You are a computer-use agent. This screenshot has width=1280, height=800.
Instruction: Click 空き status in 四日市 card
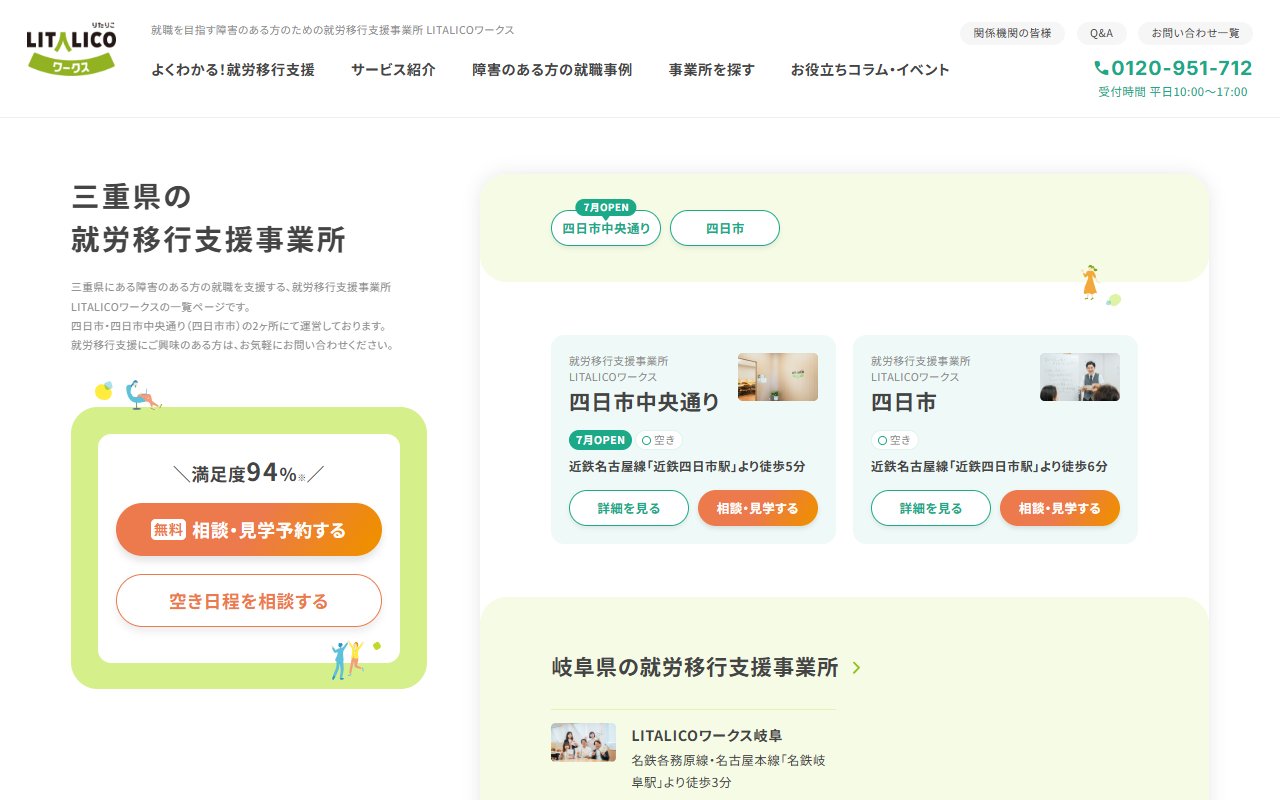(x=895, y=440)
